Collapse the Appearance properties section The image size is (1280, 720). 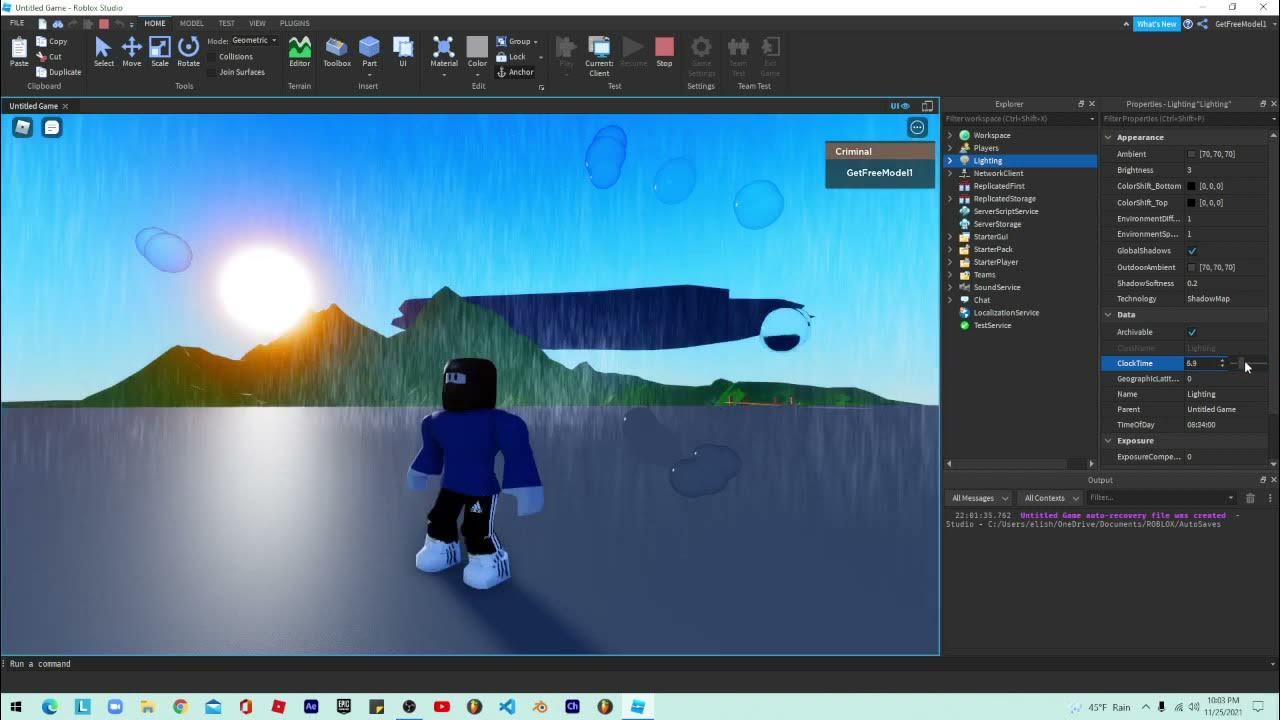1108,137
